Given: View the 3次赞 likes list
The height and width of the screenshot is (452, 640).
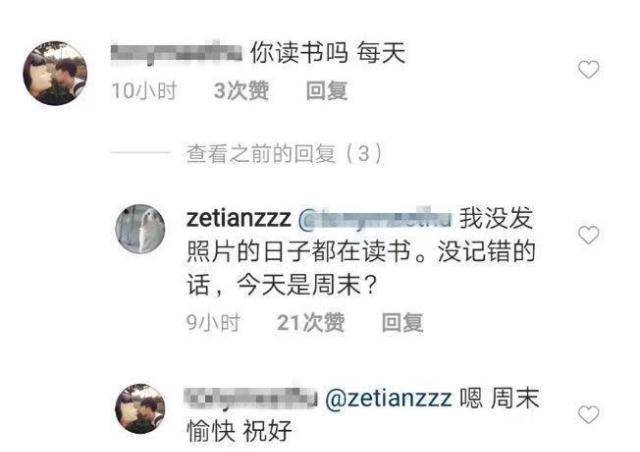Looking at the screenshot, I should 241,91.
